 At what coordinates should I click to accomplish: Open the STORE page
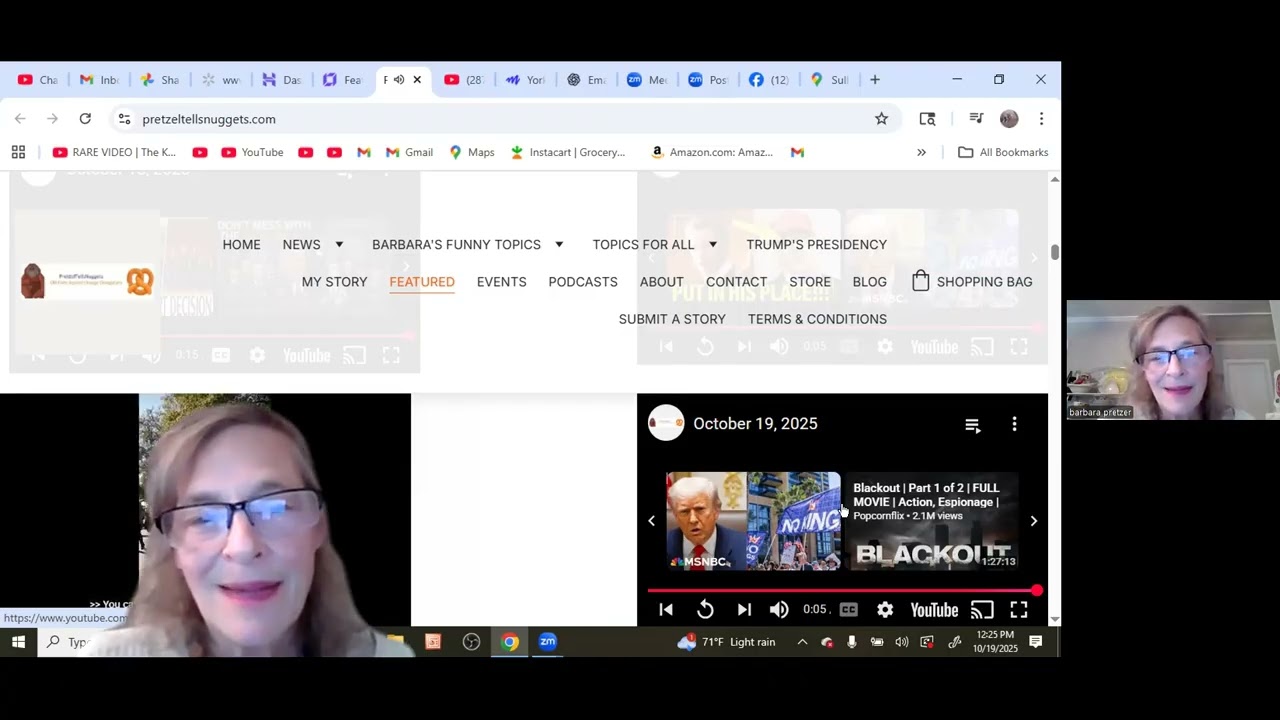point(810,282)
